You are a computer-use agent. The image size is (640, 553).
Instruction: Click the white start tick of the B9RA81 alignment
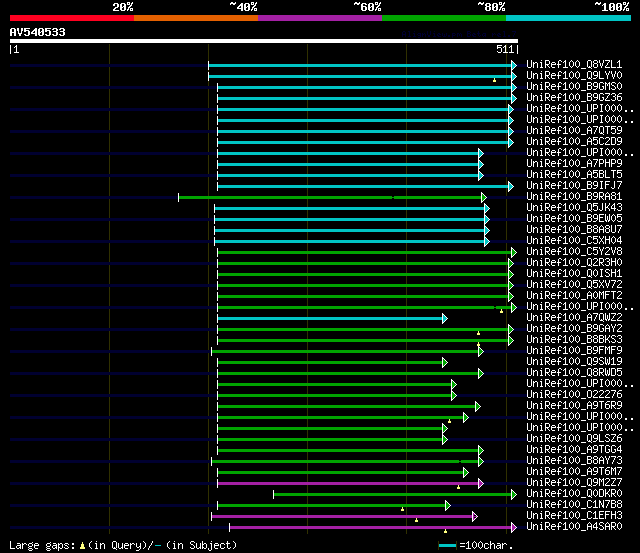click(x=178, y=198)
